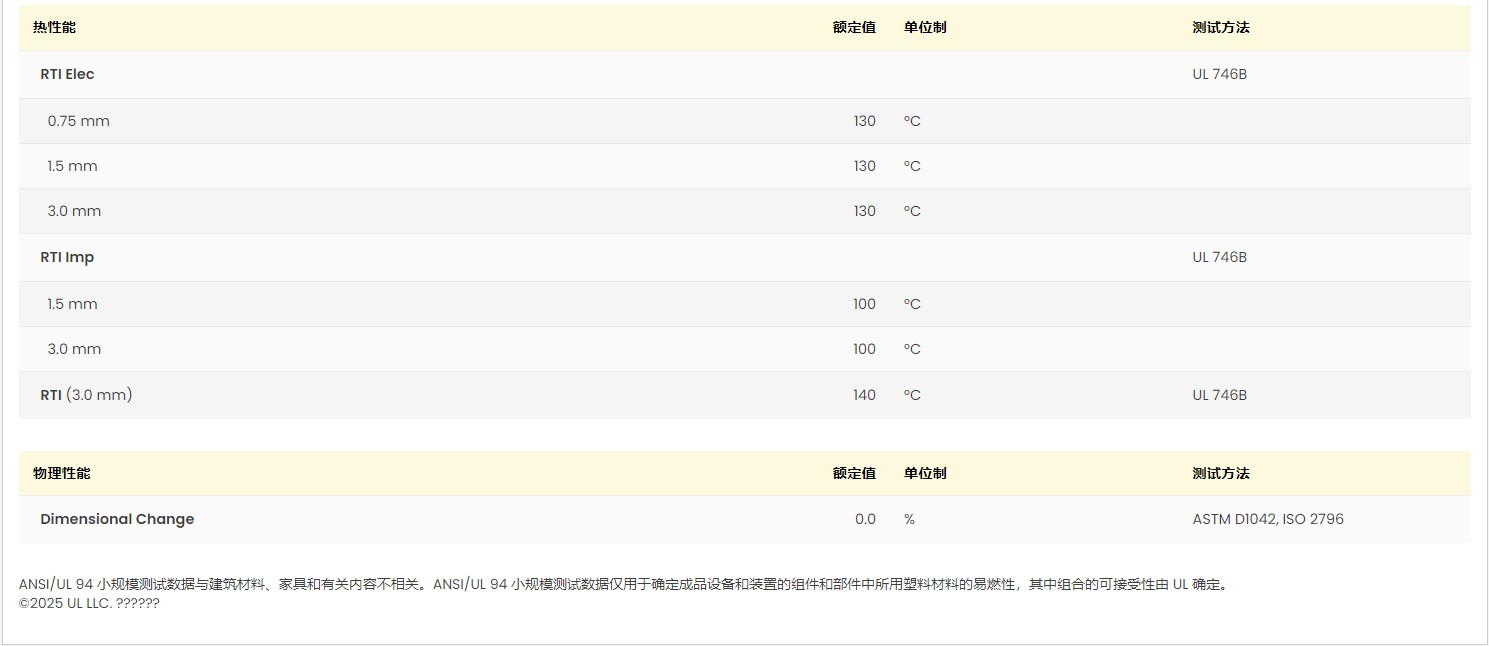Select the 0.75 mm row under RTI Elec
The width and height of the screenshot is (1489, 646).
click(x=744, y=121)
